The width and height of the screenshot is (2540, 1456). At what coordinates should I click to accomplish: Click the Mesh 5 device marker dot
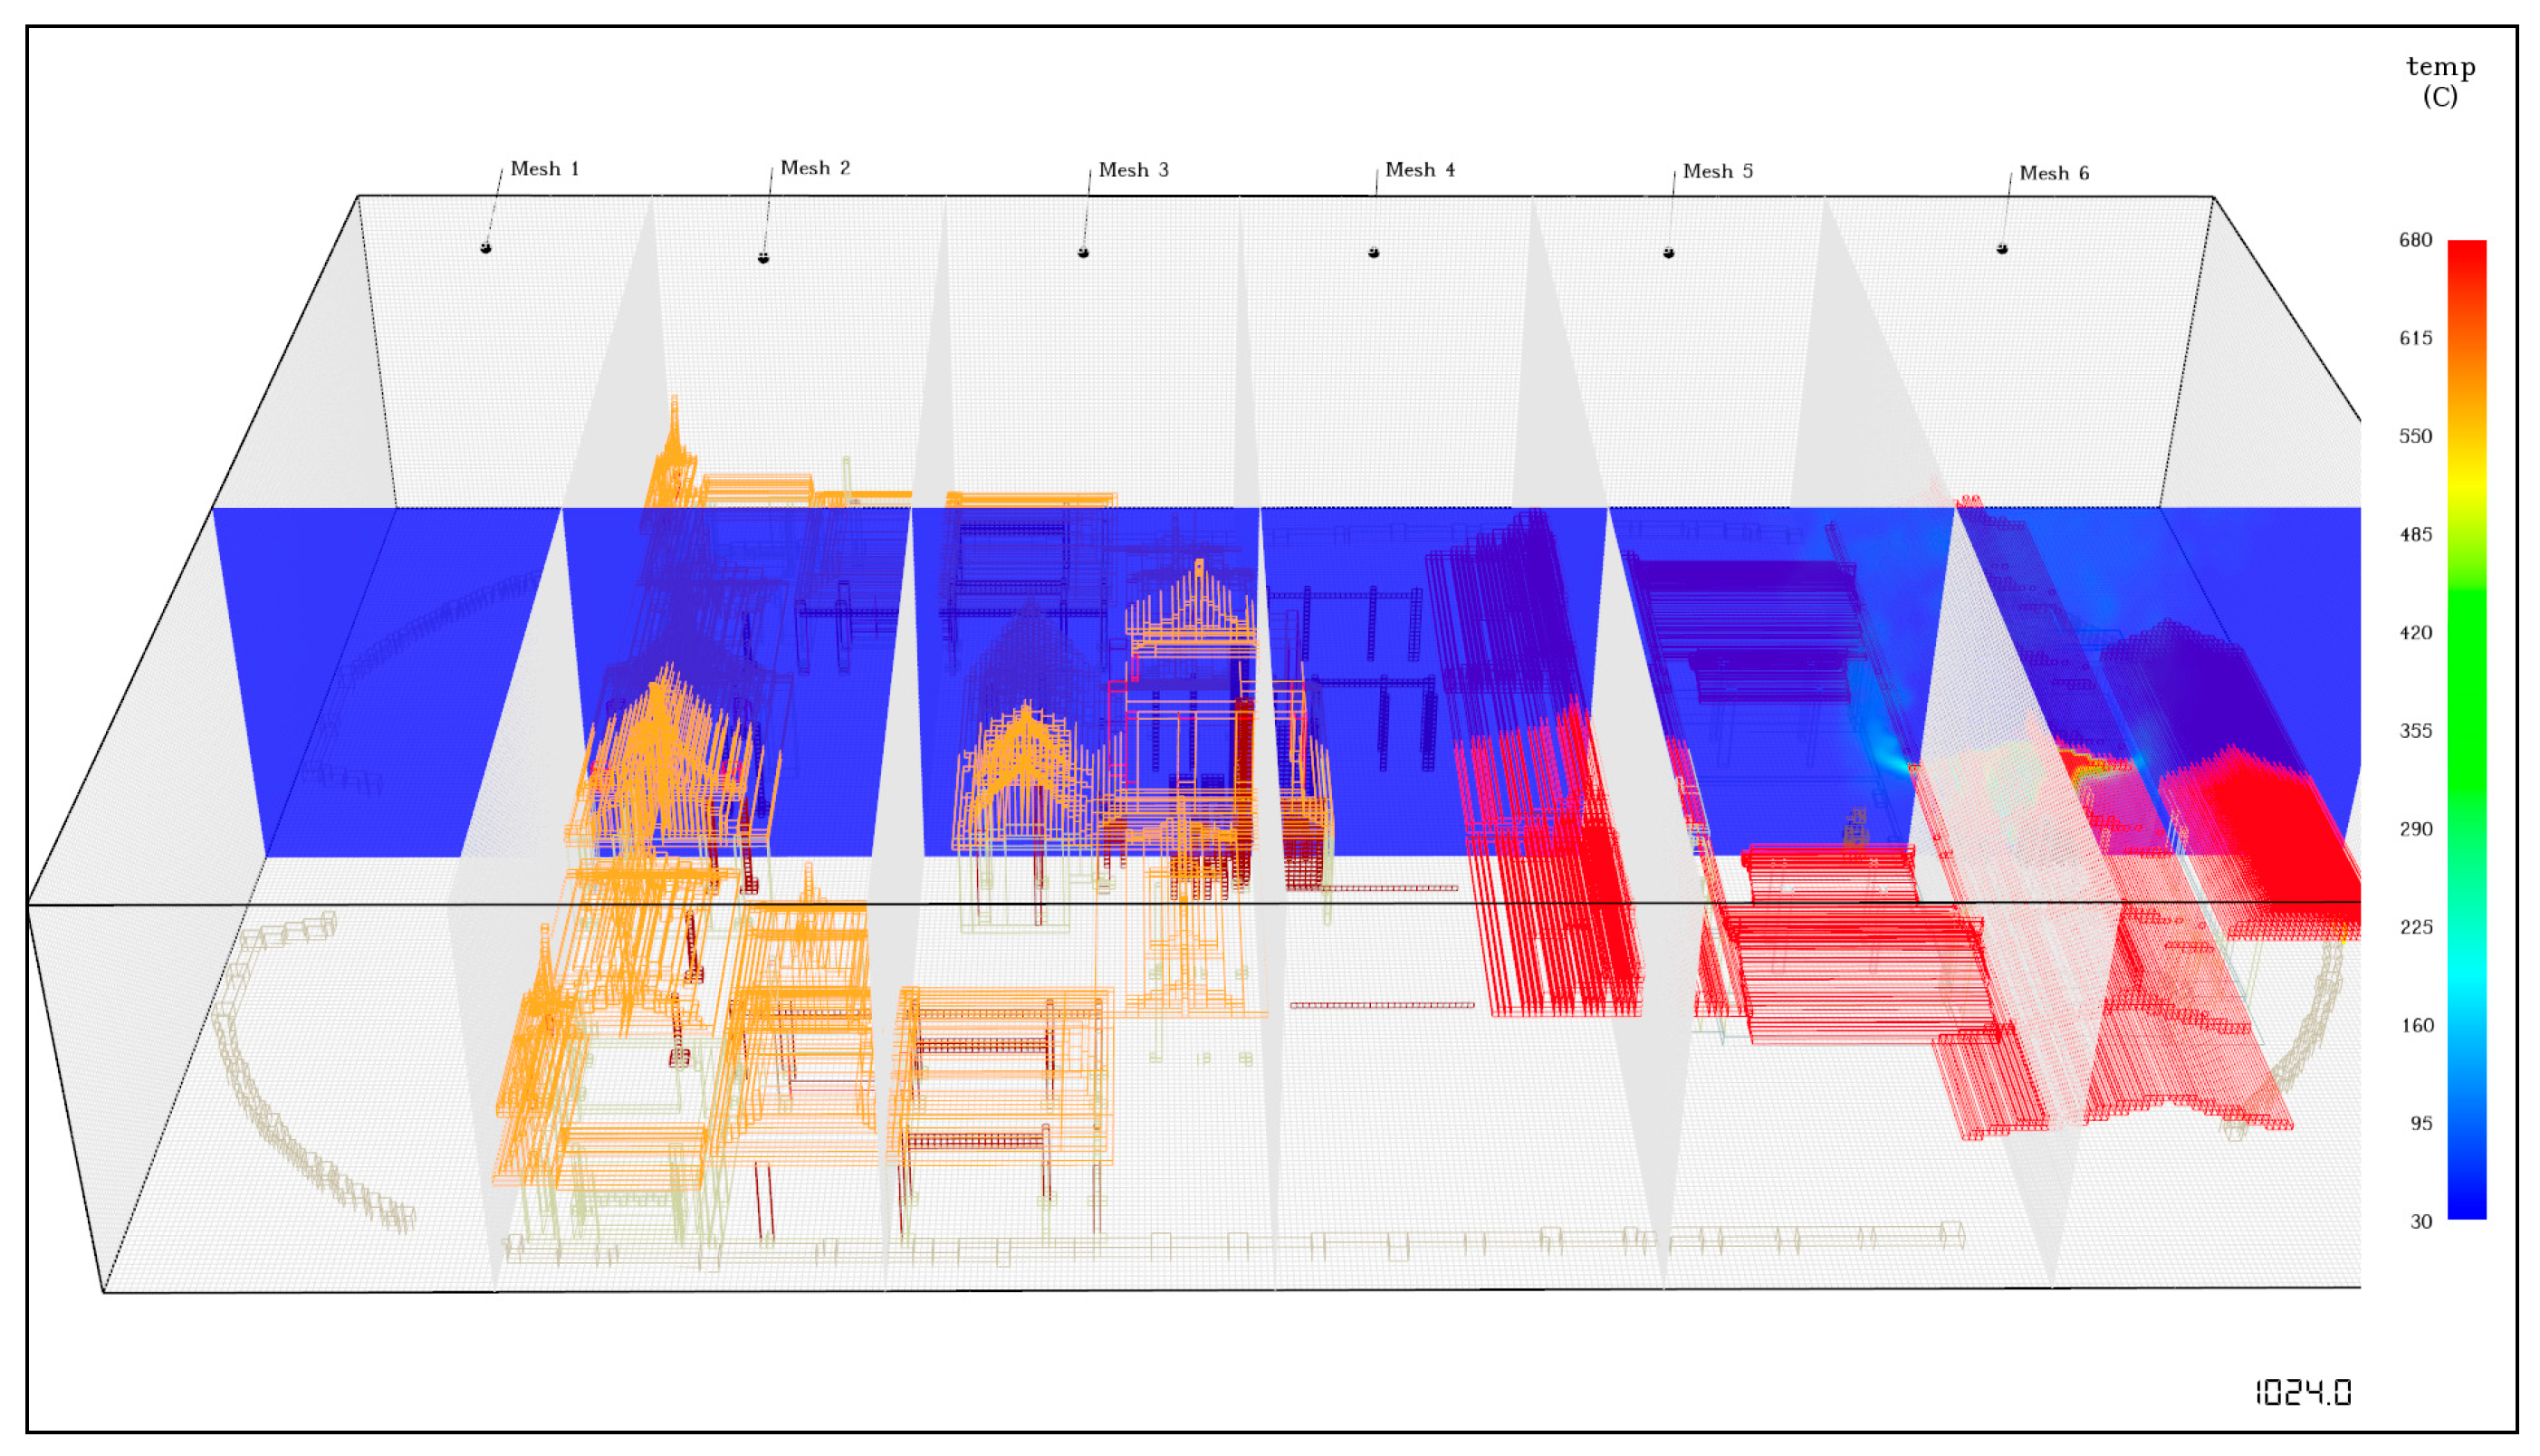(x=1669, y=253)
